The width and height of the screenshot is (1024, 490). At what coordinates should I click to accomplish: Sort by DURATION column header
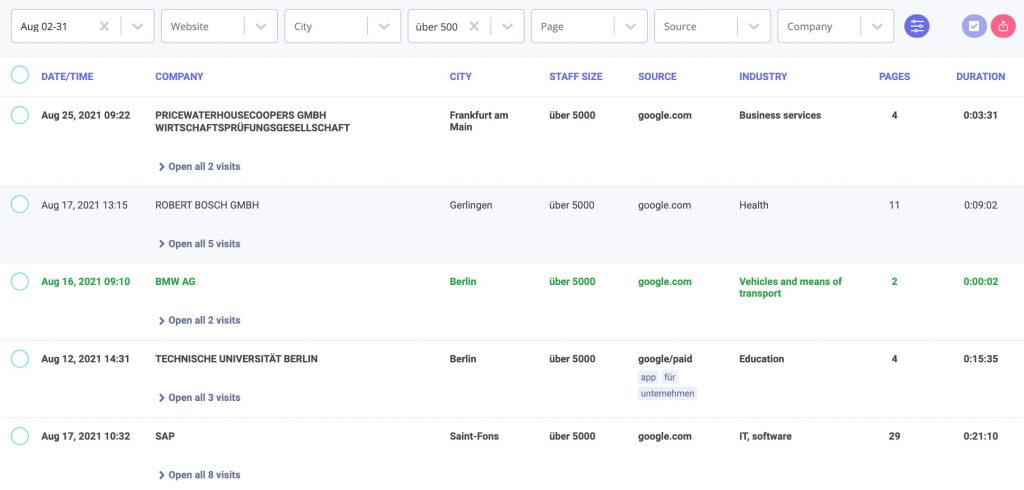(980, 76)
